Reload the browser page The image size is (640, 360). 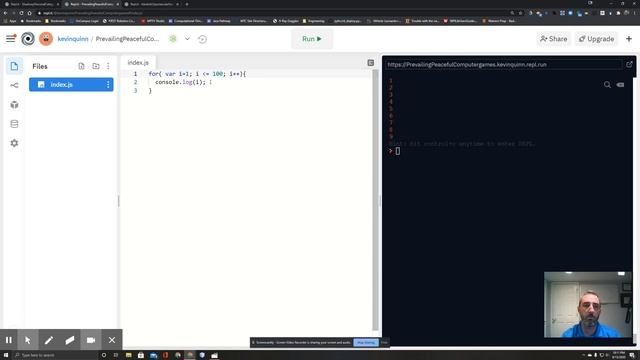(x=21, y=13)
